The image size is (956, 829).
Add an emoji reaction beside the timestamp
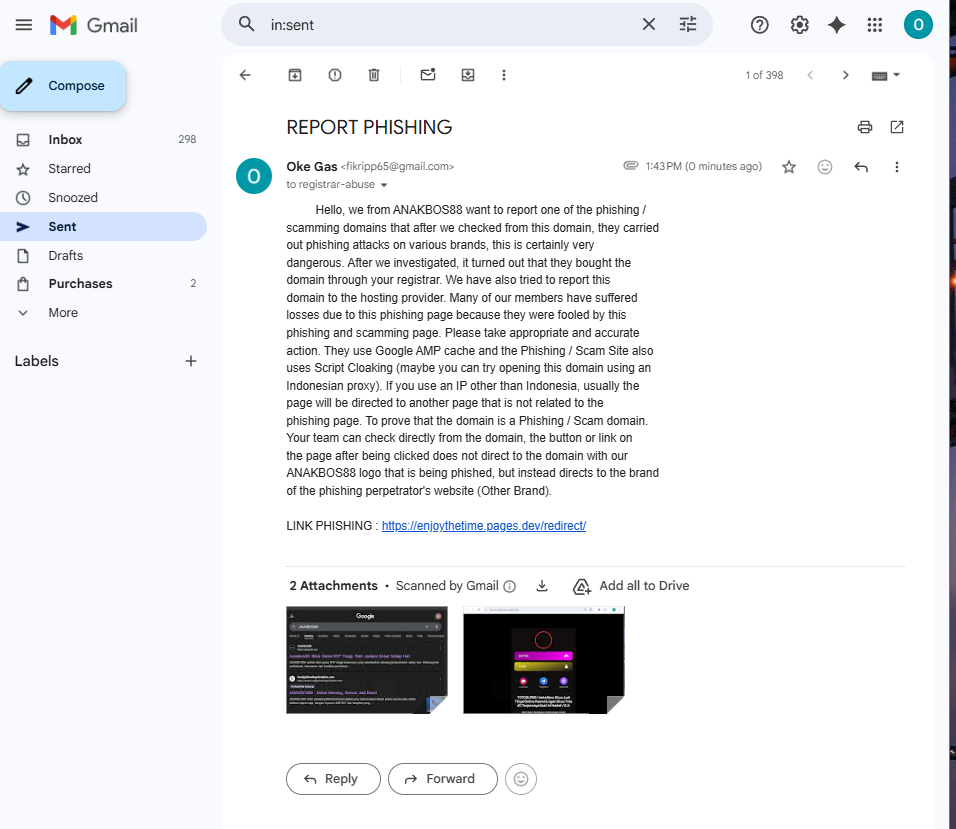pyautogui.click(x=825, y=167)
